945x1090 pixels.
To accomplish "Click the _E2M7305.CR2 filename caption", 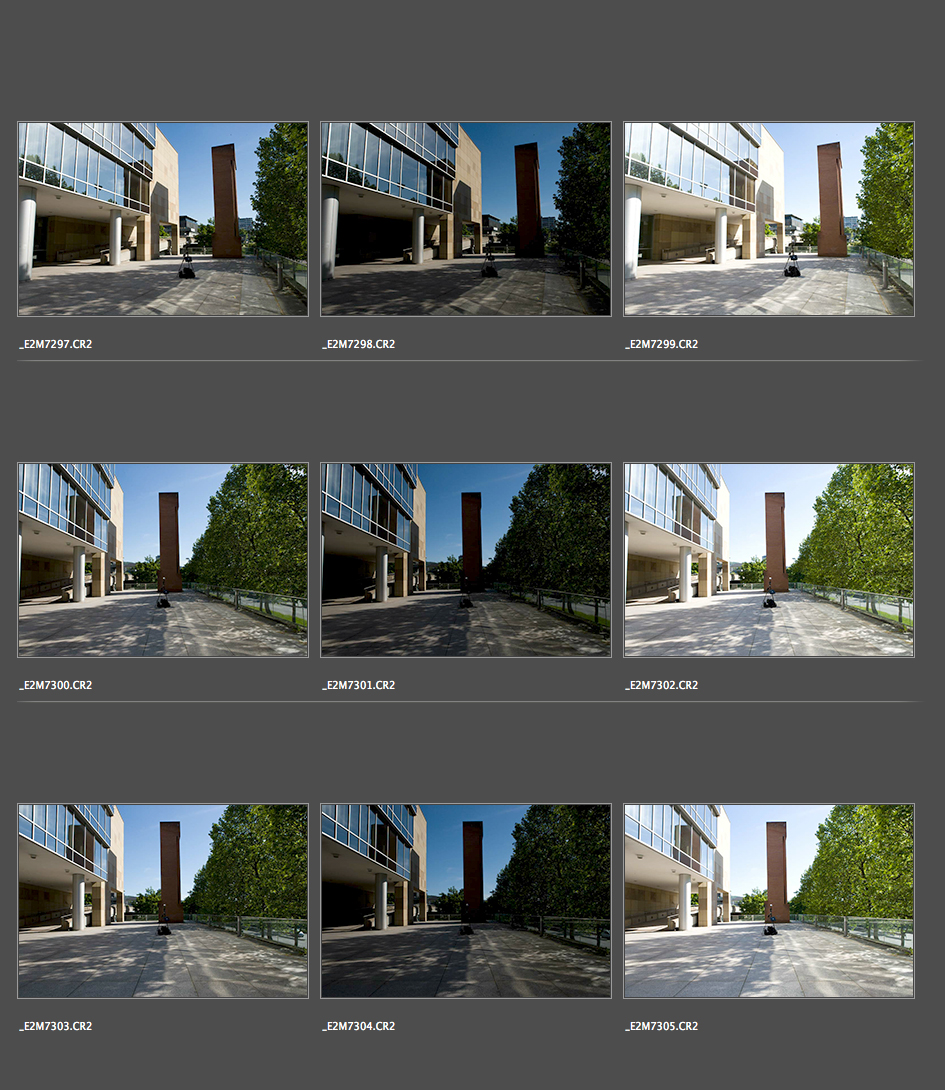I will 662,1026.
